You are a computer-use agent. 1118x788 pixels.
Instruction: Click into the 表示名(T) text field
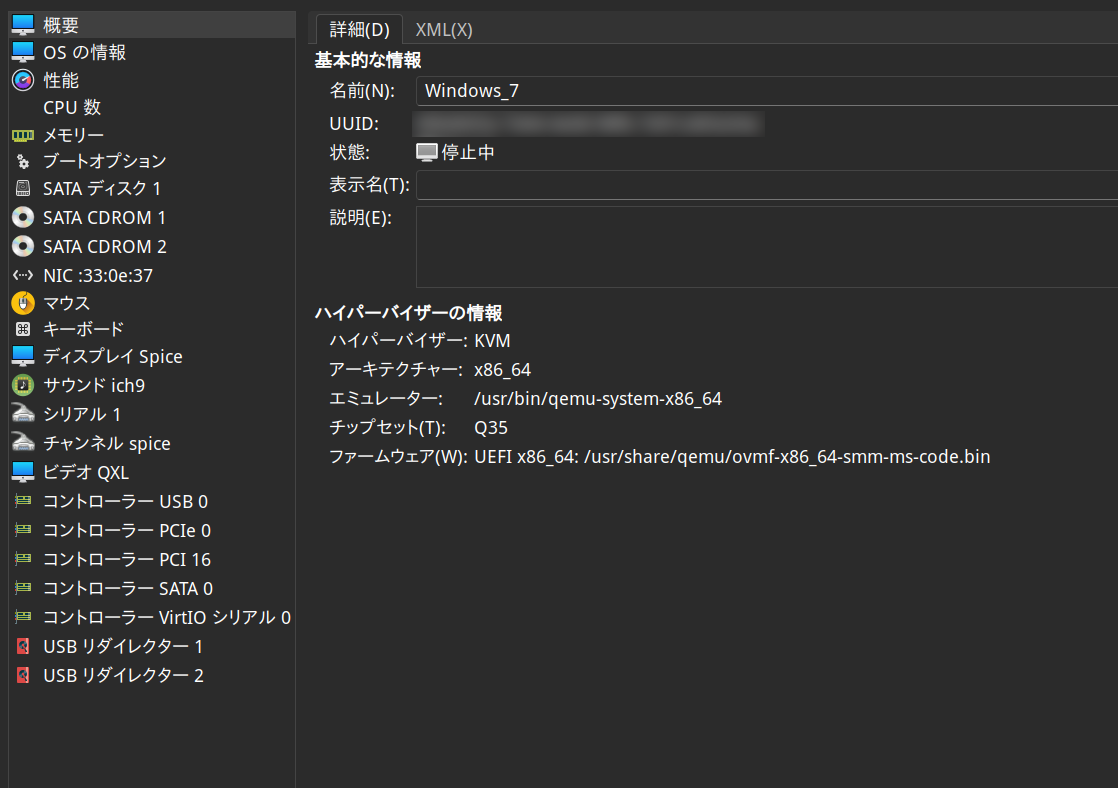click(x=766, y=185)
